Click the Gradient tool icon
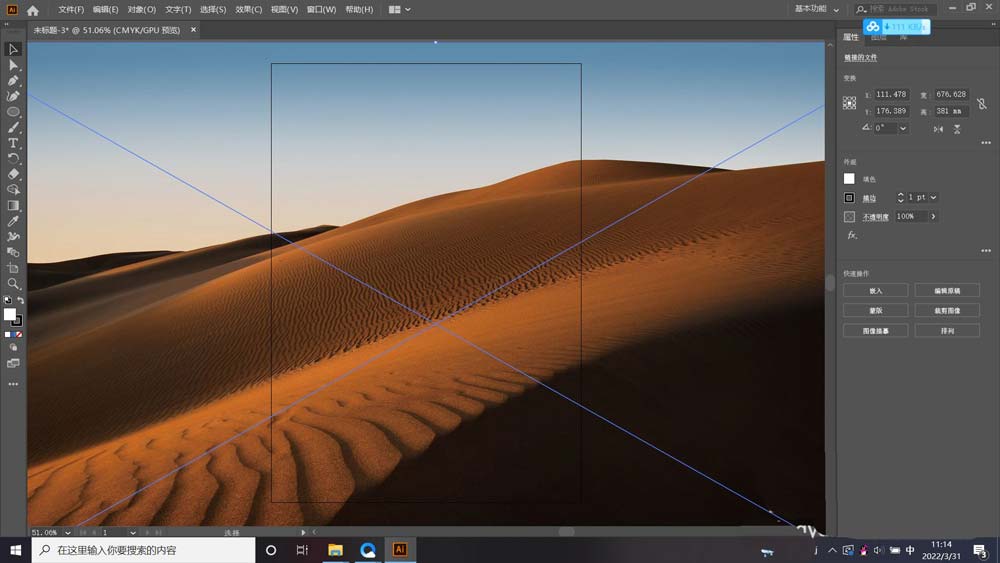1000x563 pixels. coord(14,205)
